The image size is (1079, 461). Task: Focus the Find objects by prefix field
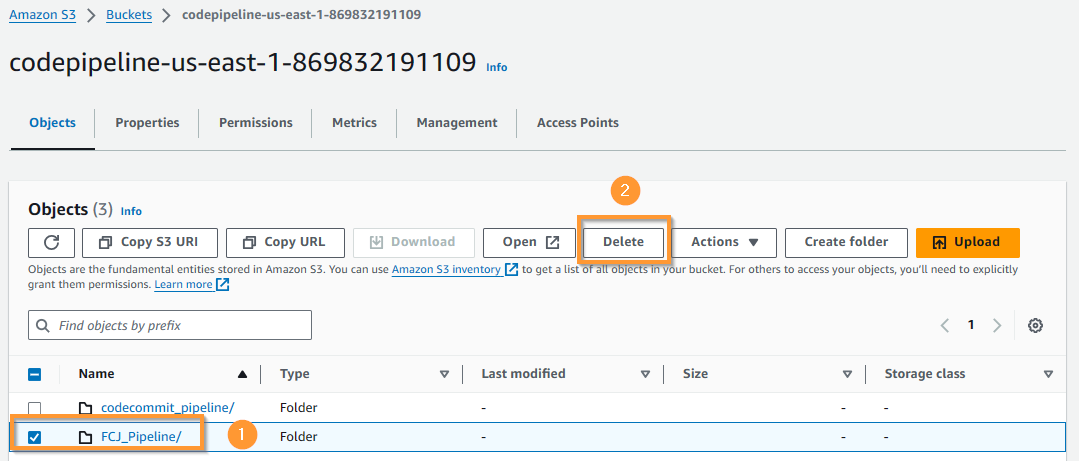(170, 325)
